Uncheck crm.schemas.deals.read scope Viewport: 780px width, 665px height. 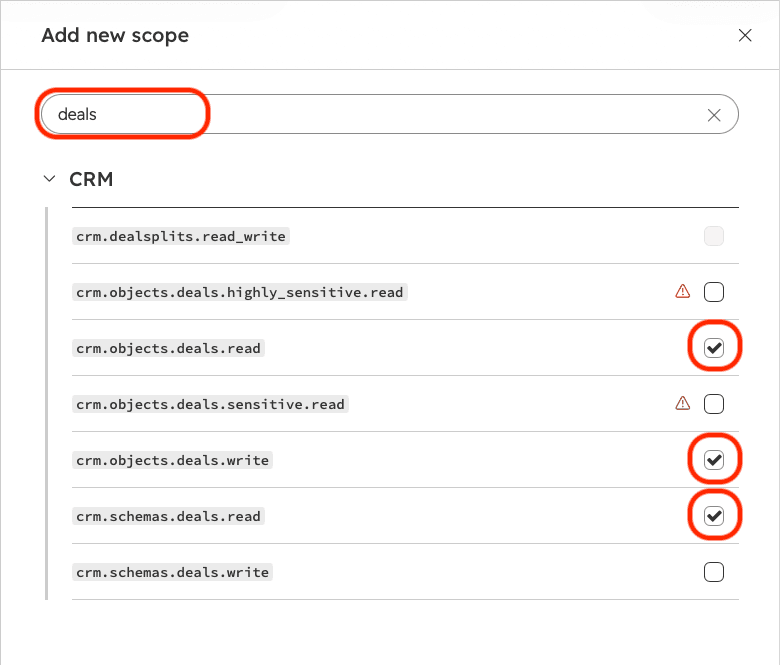point(713,516)
